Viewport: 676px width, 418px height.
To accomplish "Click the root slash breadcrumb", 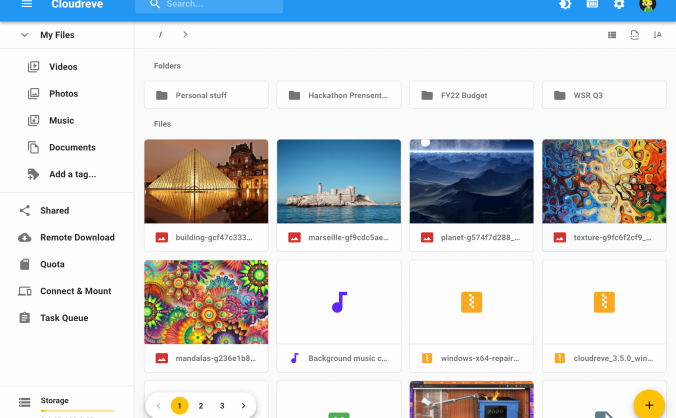I will pyautogui.click(x=160, y=35).
